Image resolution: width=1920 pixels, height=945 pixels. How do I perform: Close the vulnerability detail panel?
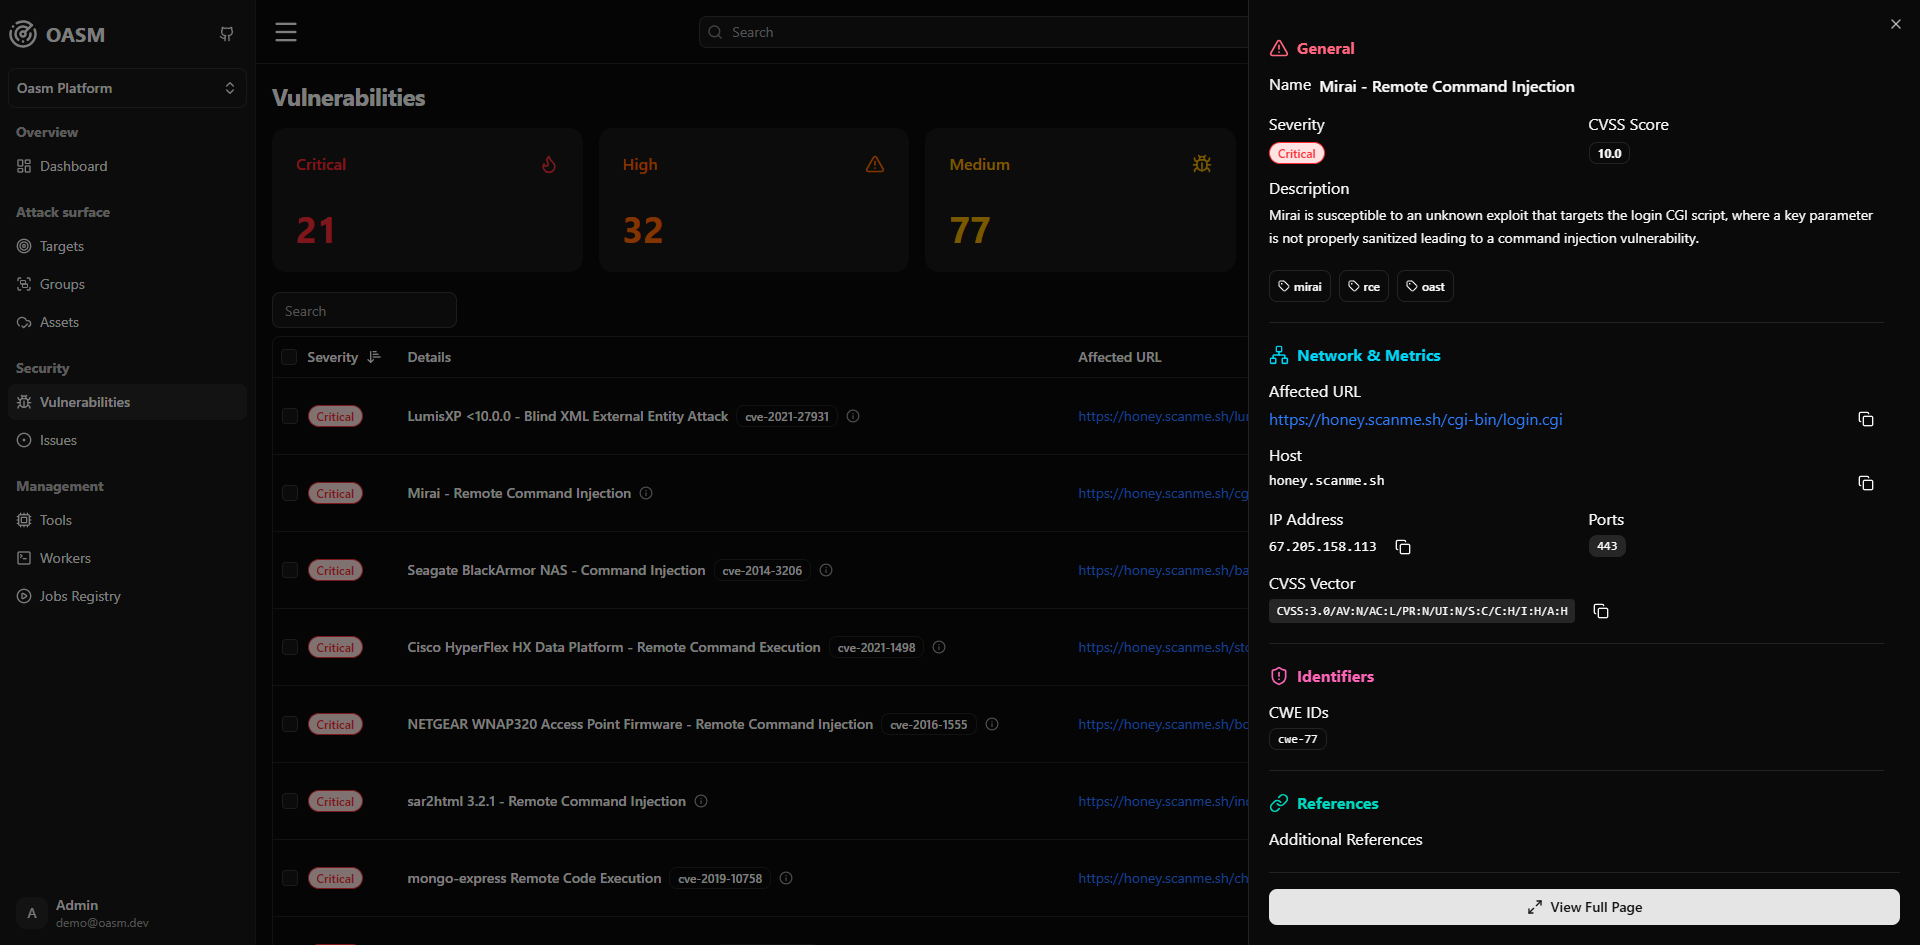tap(1896, 24)
